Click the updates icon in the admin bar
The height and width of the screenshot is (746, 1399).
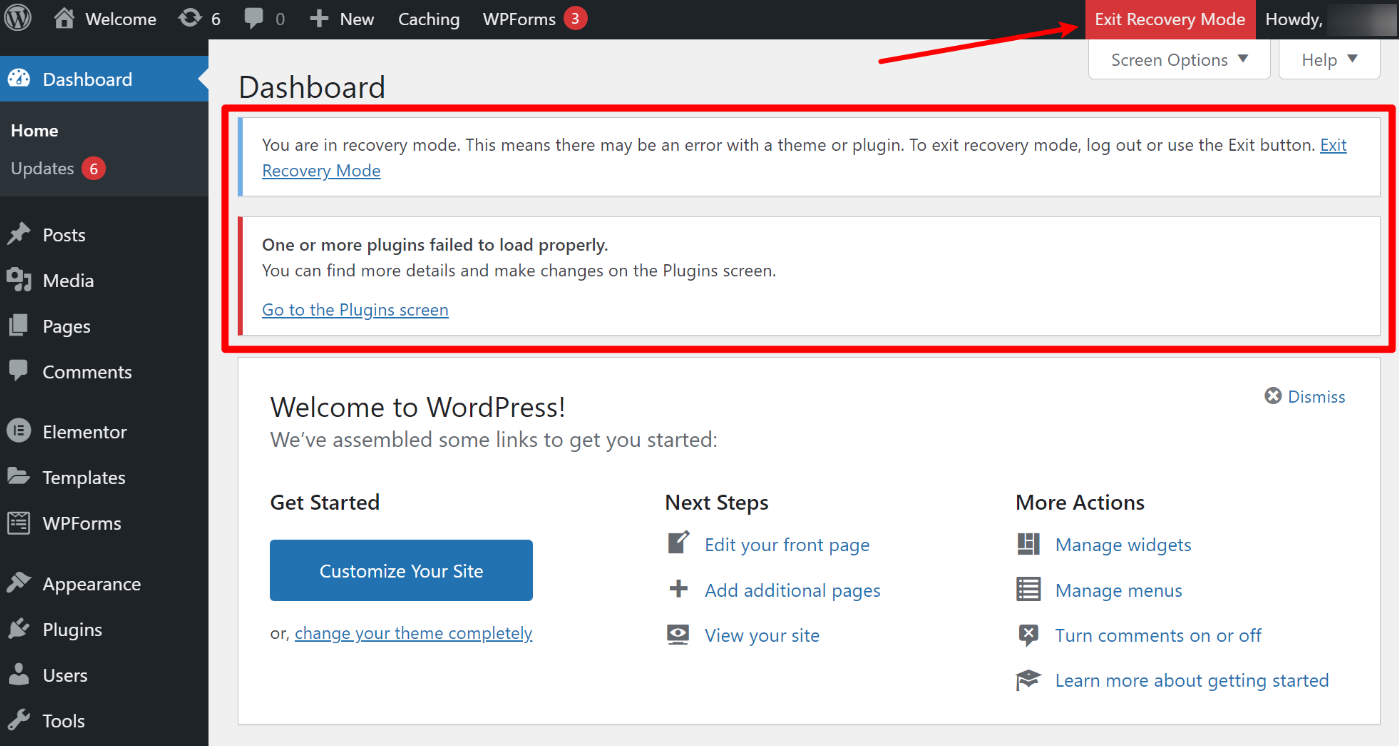(x=190, y=18)
